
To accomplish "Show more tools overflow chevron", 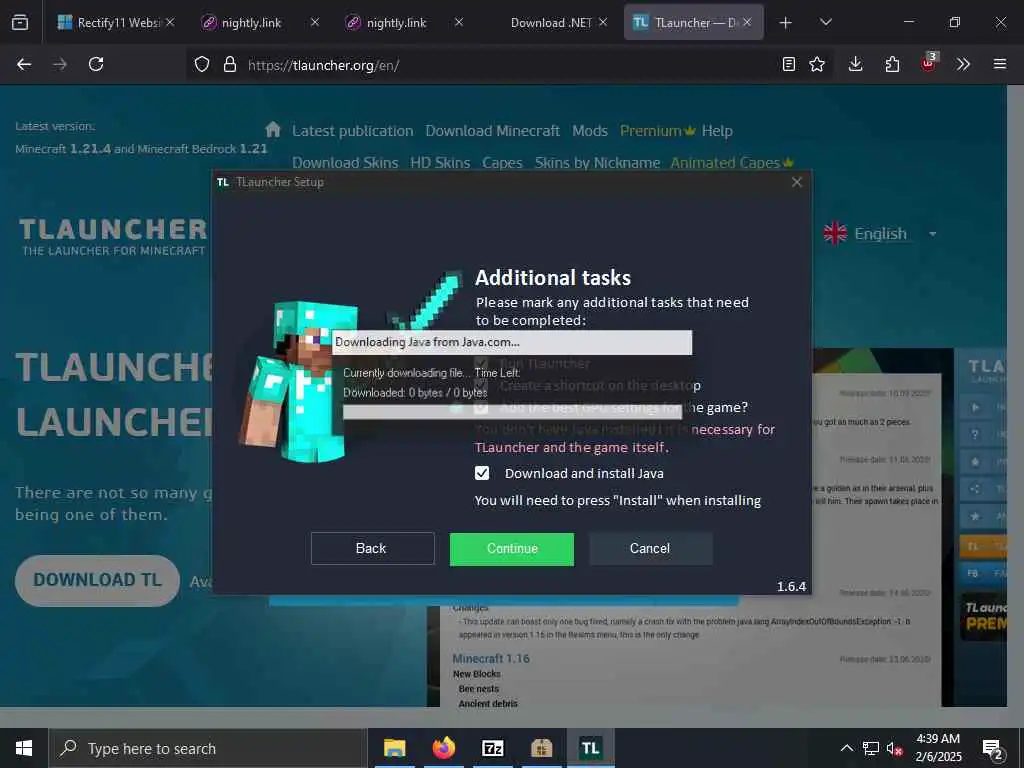I will [963, 64].
